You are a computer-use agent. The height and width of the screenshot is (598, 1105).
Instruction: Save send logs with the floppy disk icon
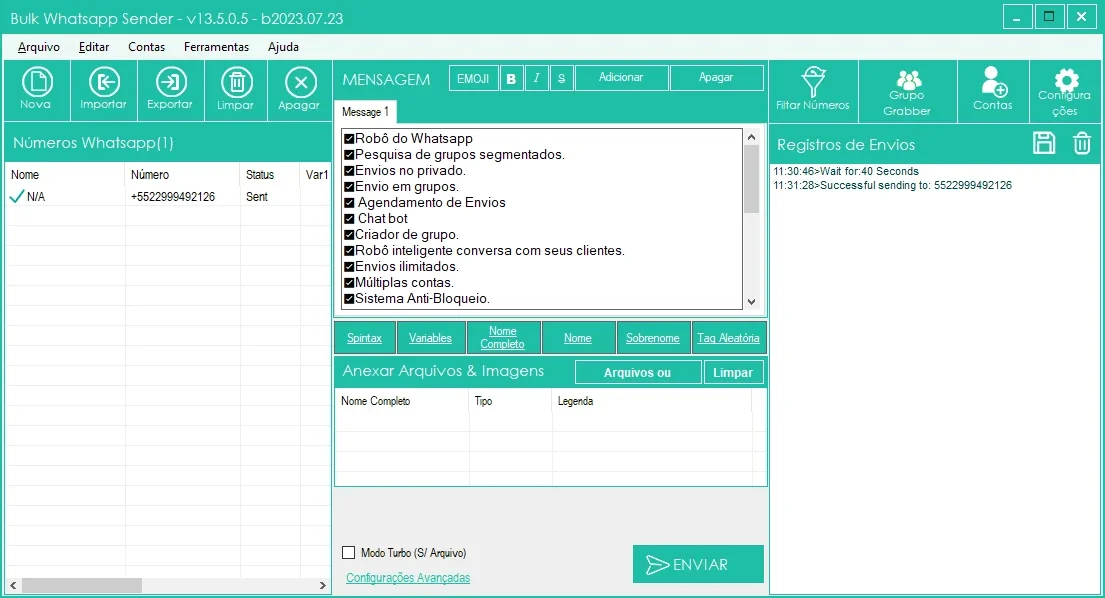[1044, 143]
